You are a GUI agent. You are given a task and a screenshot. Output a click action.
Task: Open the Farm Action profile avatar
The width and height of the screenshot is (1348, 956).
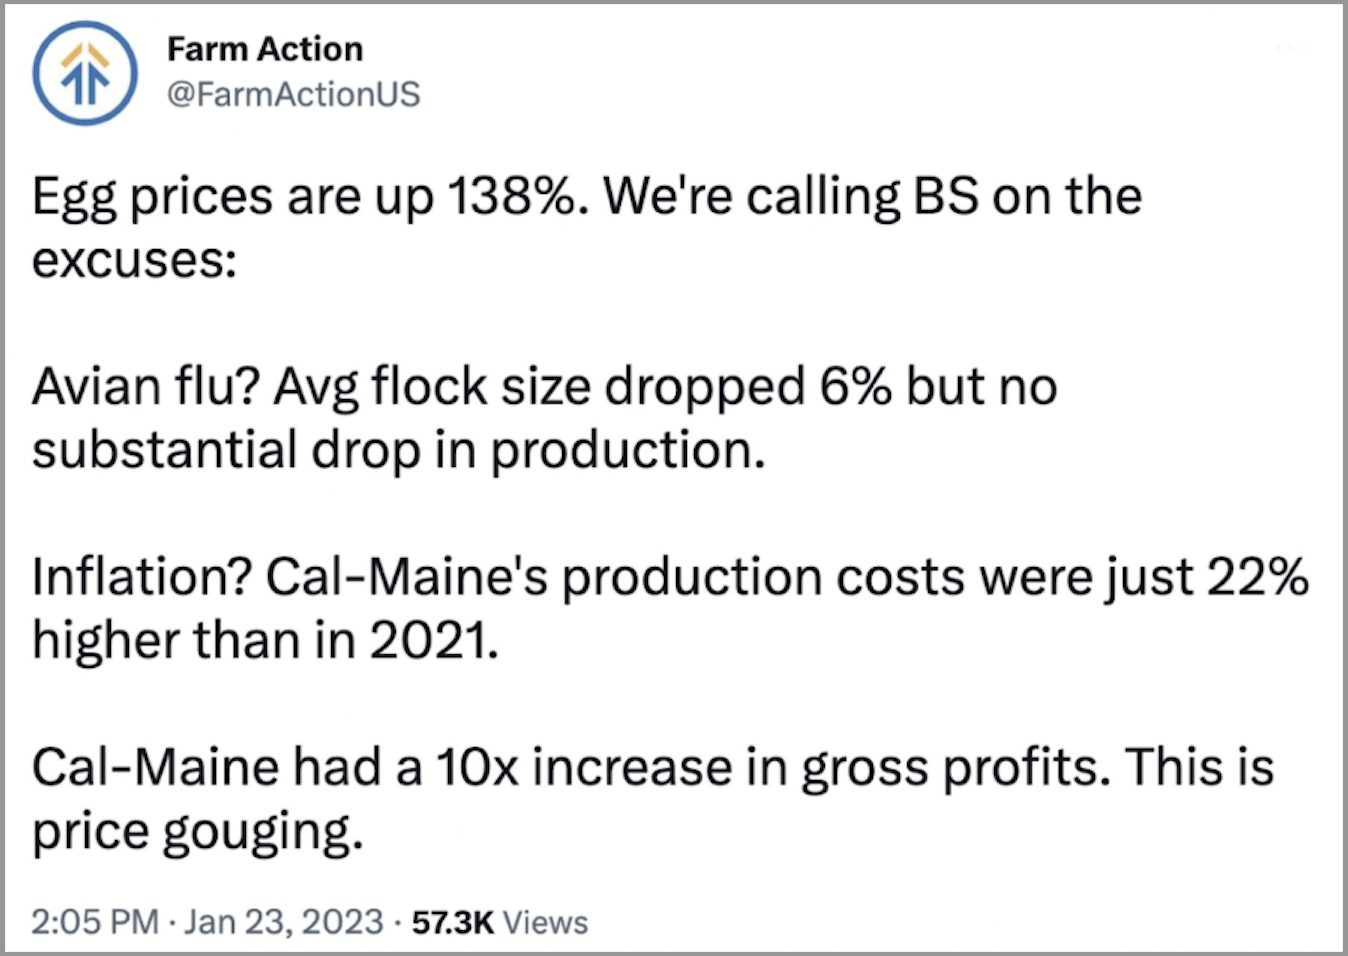coord(85,73)
